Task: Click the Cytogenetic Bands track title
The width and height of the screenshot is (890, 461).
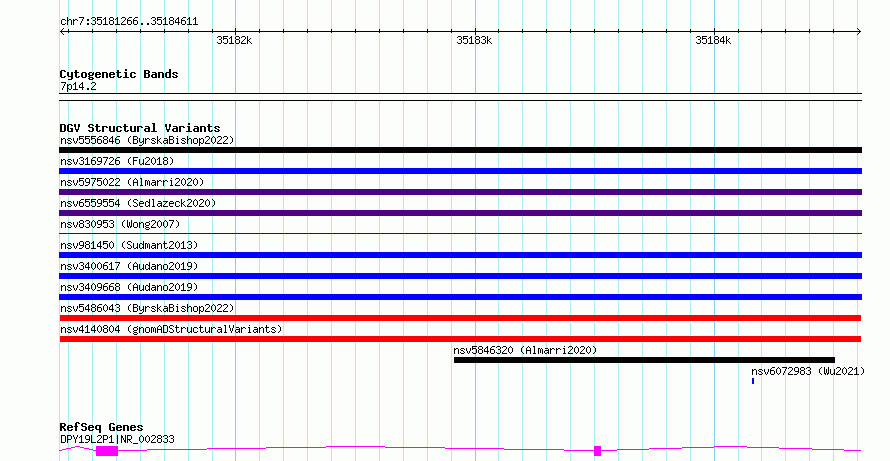Action: 119,74
